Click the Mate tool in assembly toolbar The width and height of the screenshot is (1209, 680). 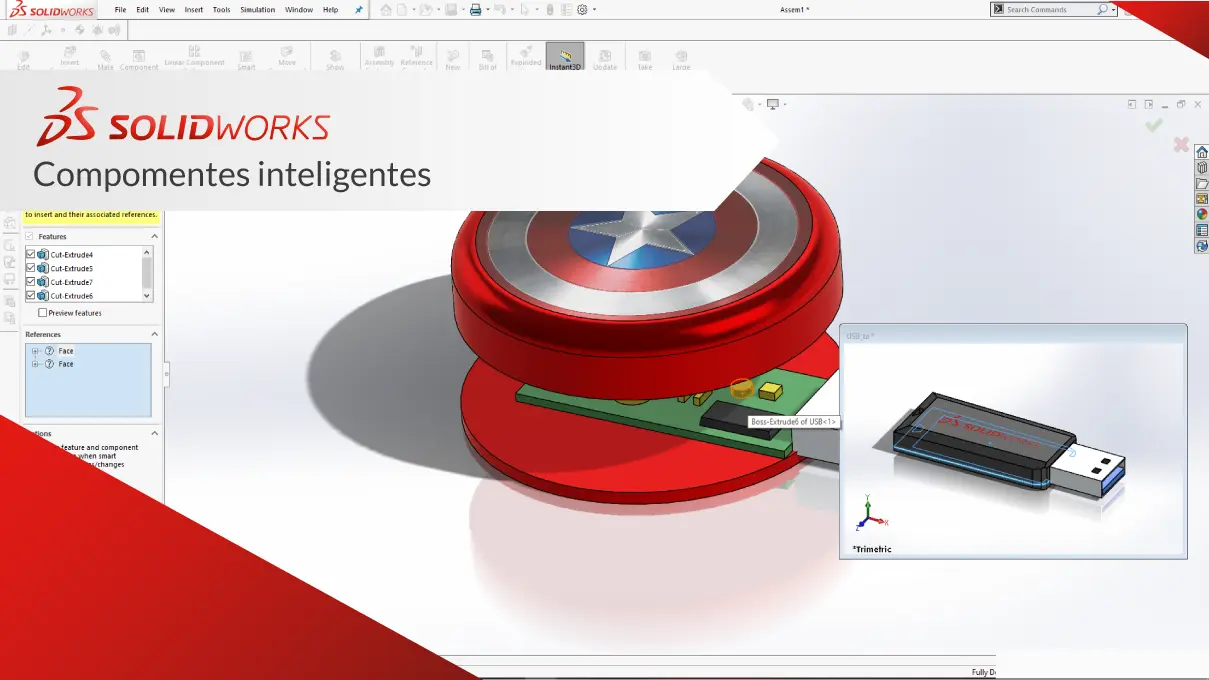tap(106, 58)
